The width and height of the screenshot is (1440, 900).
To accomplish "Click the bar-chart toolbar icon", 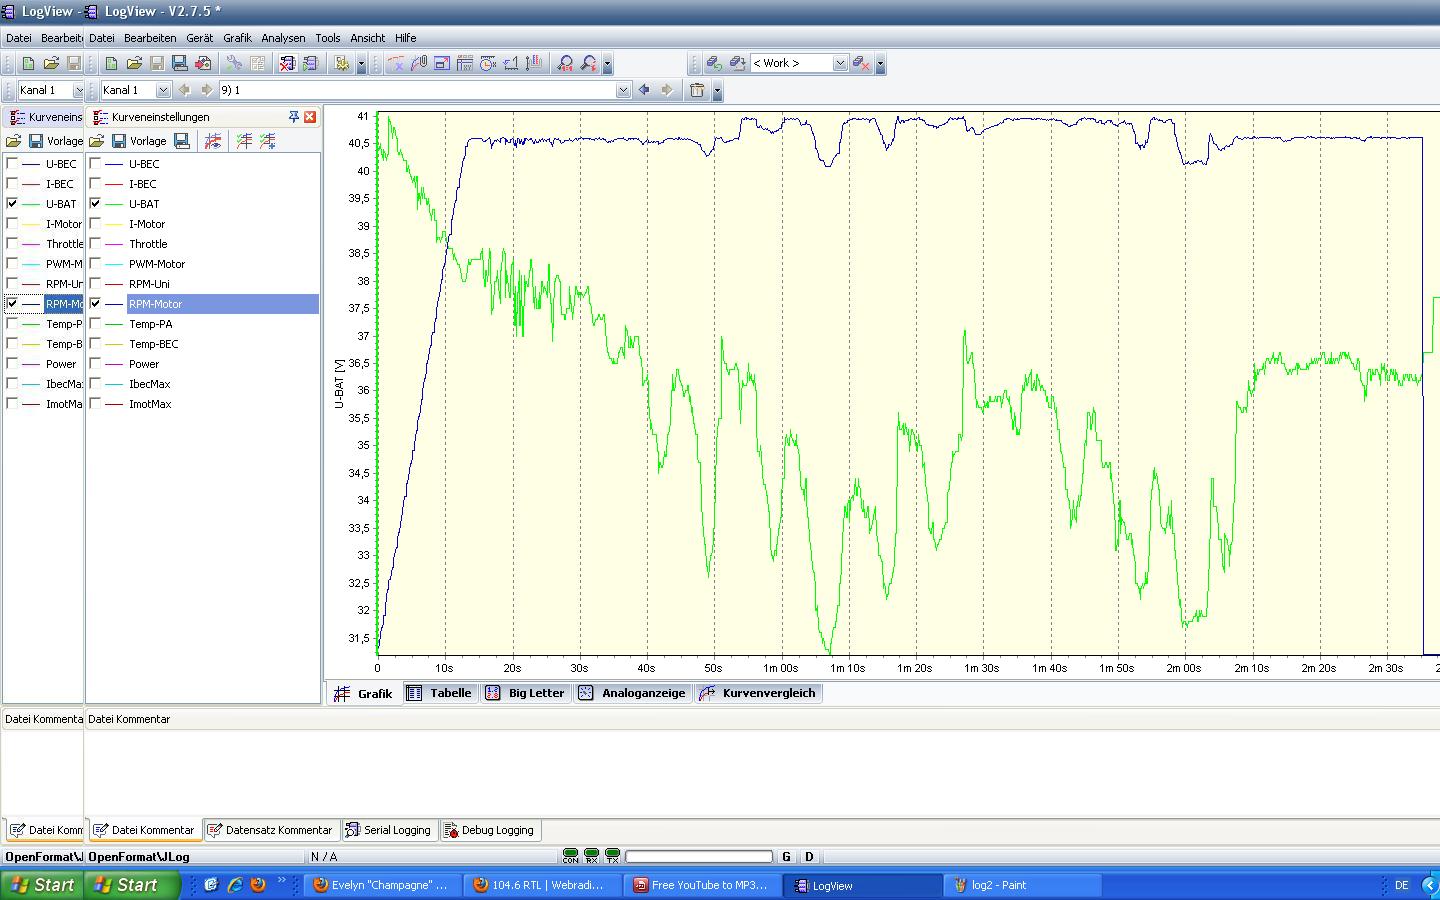I will click(x=534, y=63).
